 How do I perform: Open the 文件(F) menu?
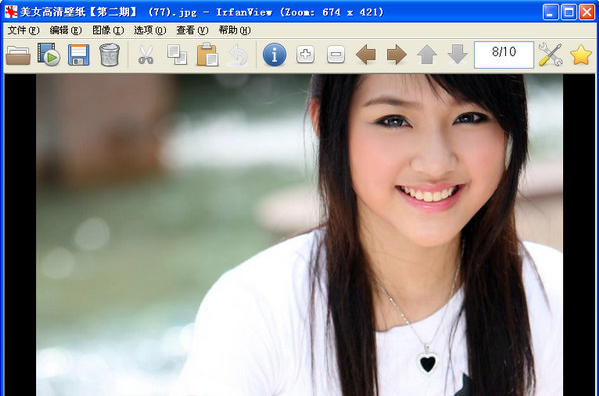coord(23,30)
